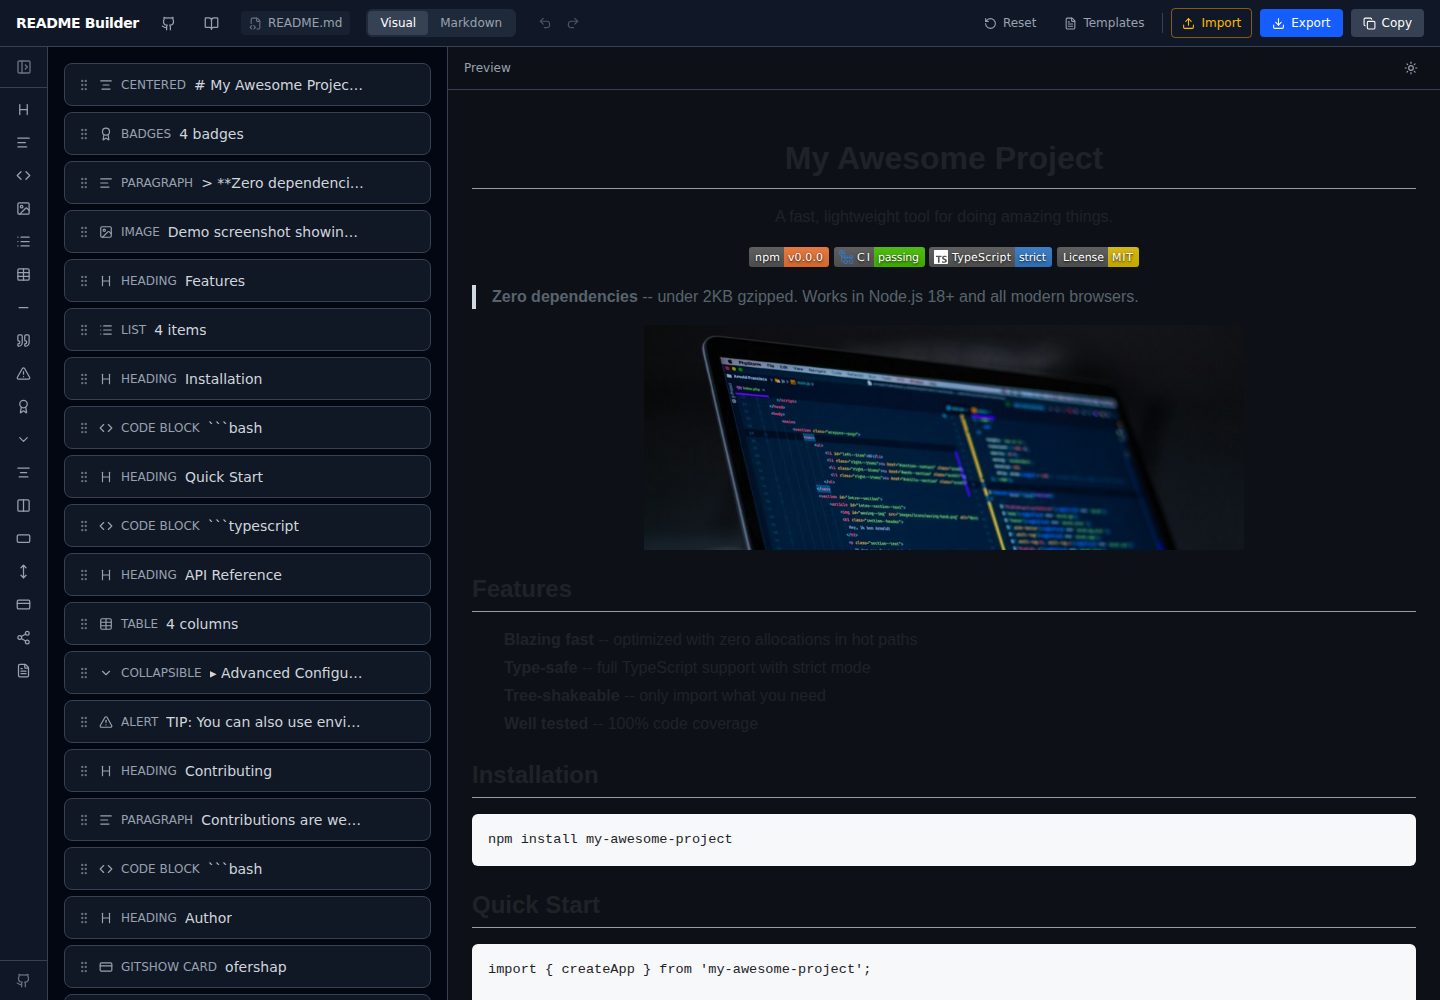Insert a spacer with the vertical arrows icon

[x=24, y=571]
